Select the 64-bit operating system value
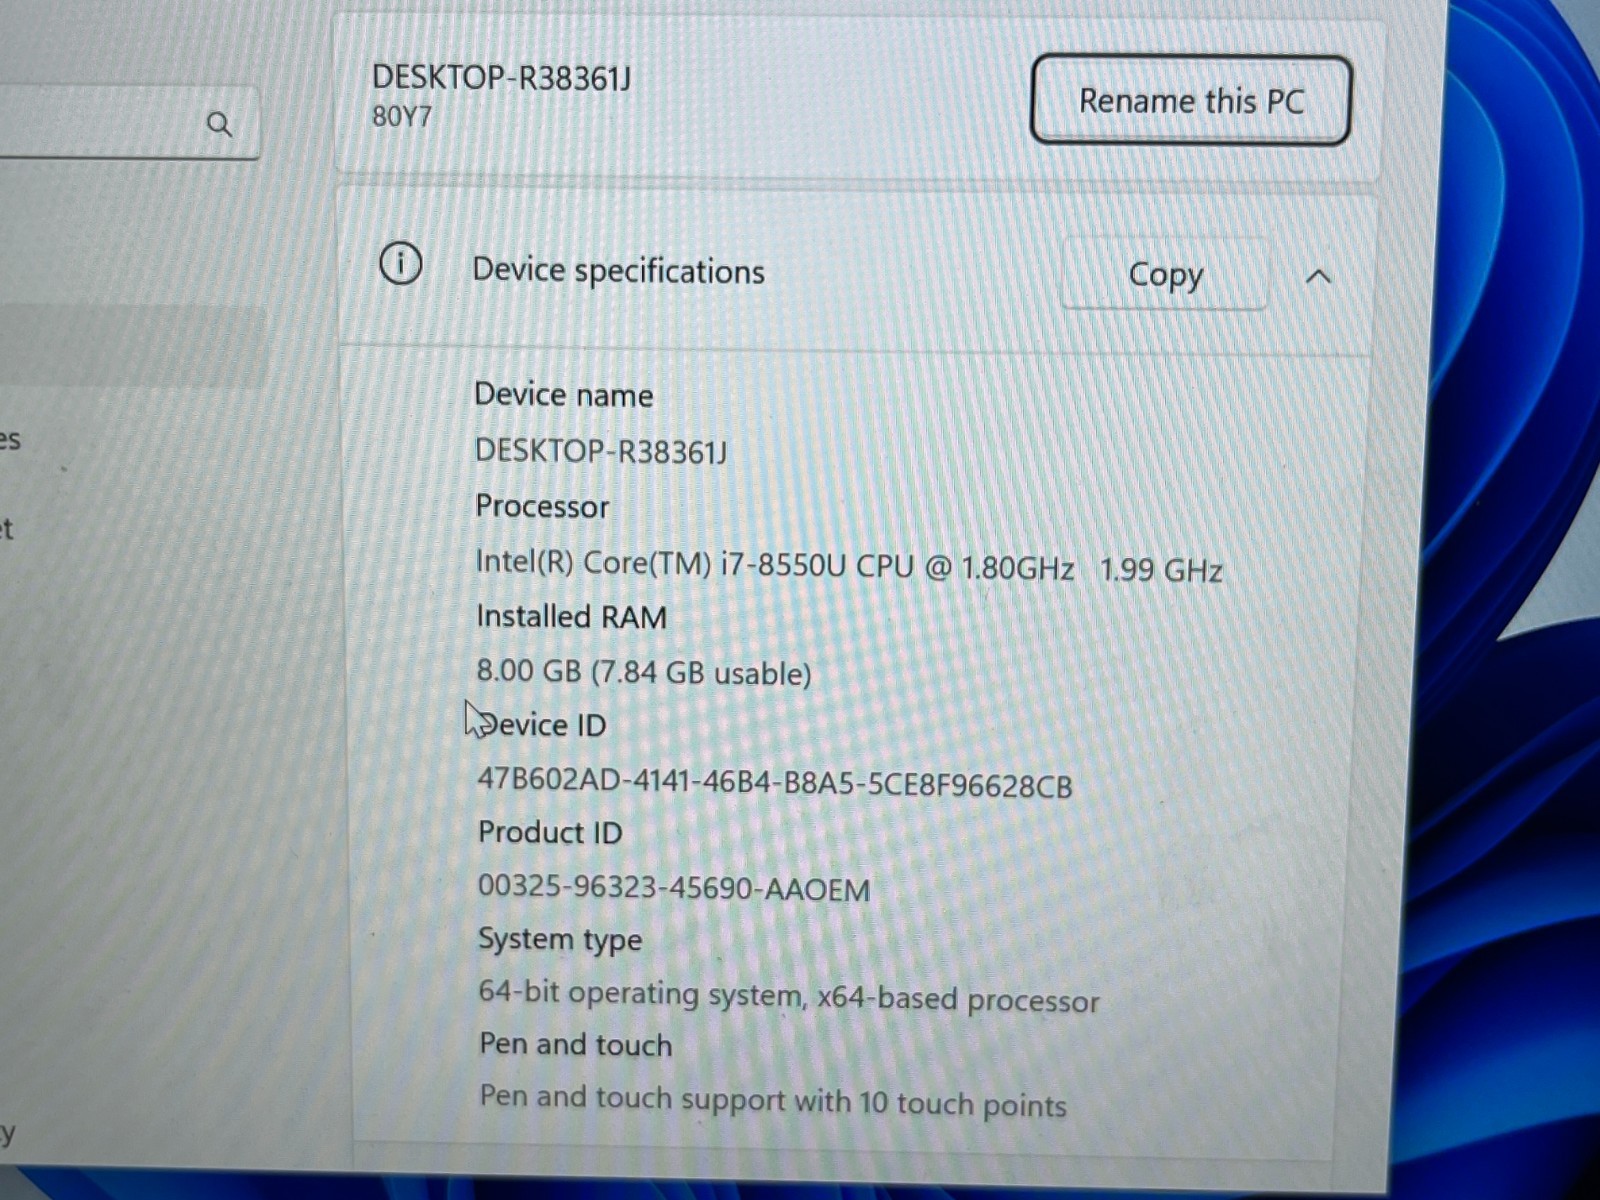 point(789,997)
